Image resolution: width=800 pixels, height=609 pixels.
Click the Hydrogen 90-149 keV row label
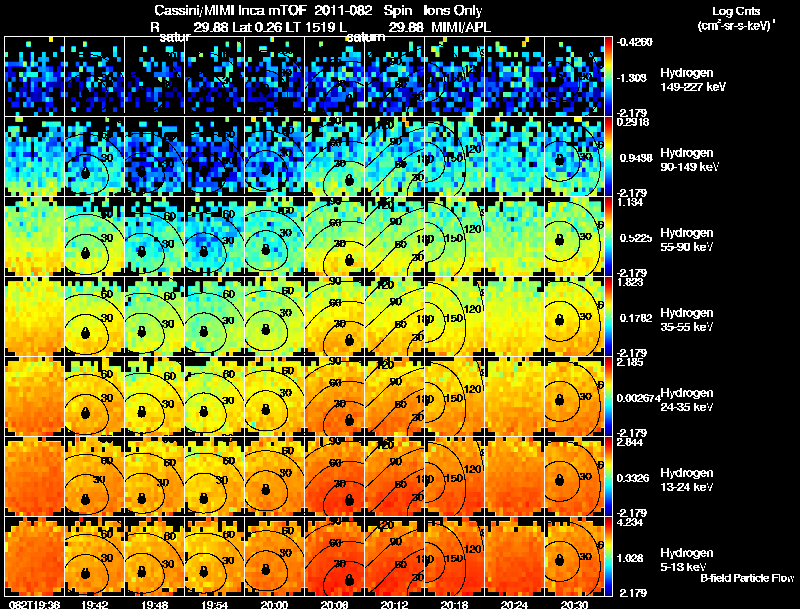(689, 160)
